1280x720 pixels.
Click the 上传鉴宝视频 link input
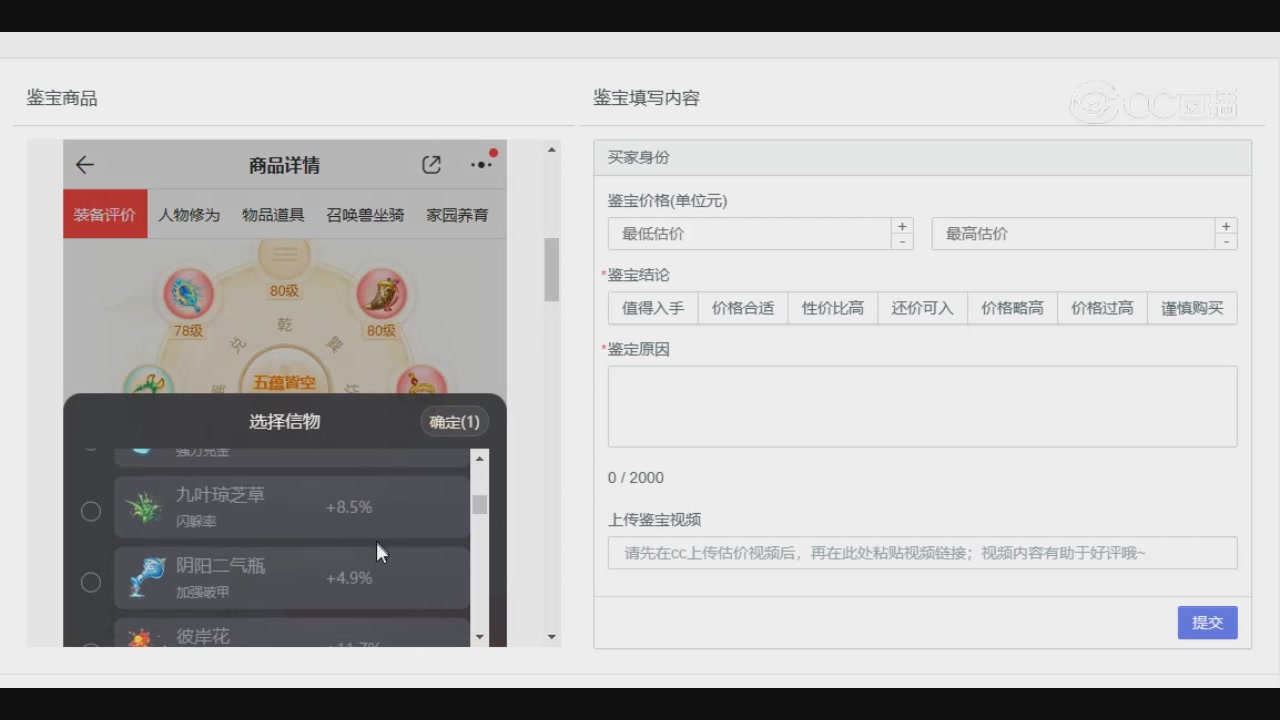point(922,553)
